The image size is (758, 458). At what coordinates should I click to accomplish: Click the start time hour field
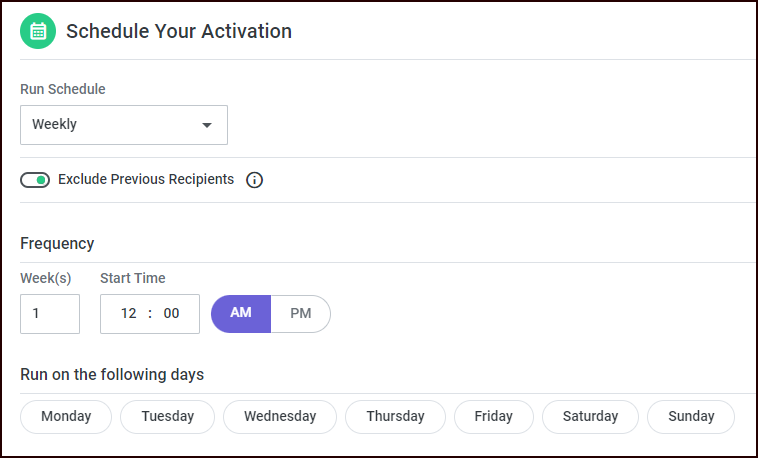pyautogui.click(x=129, y=313)
